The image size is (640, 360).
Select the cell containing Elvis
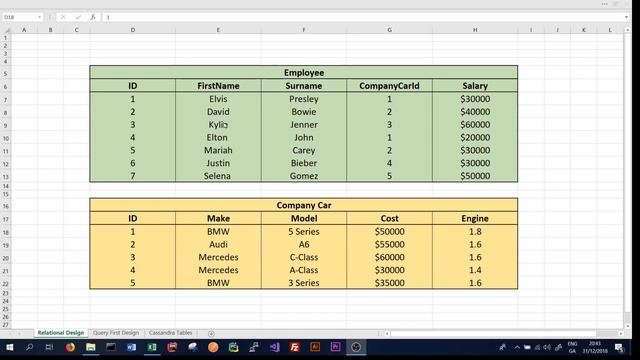218,99
